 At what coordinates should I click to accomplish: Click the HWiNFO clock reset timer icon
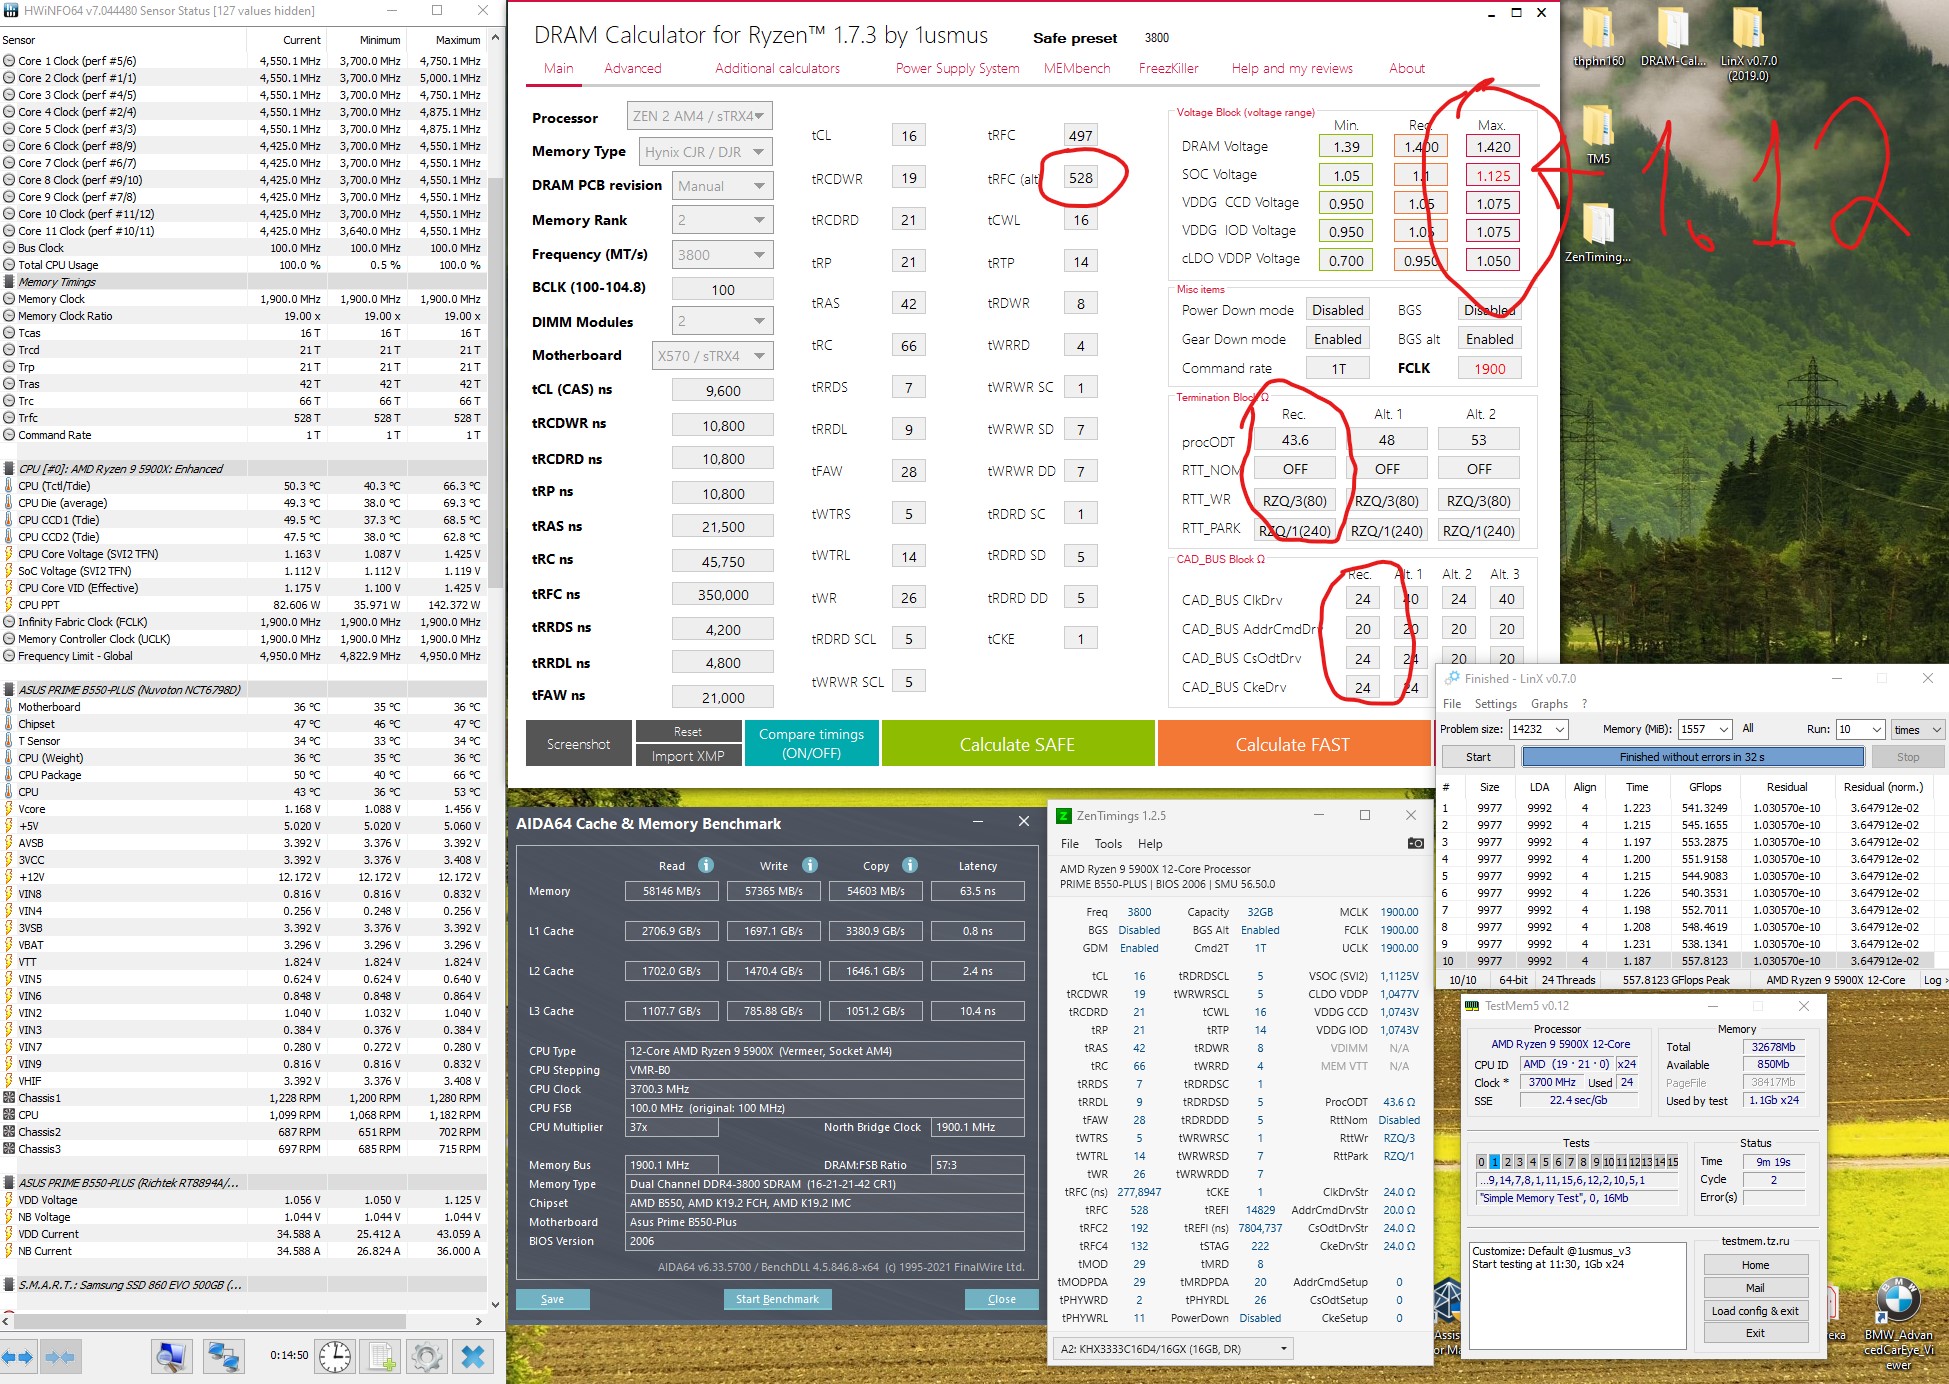pyautogui.click(x=335, y=1357)
